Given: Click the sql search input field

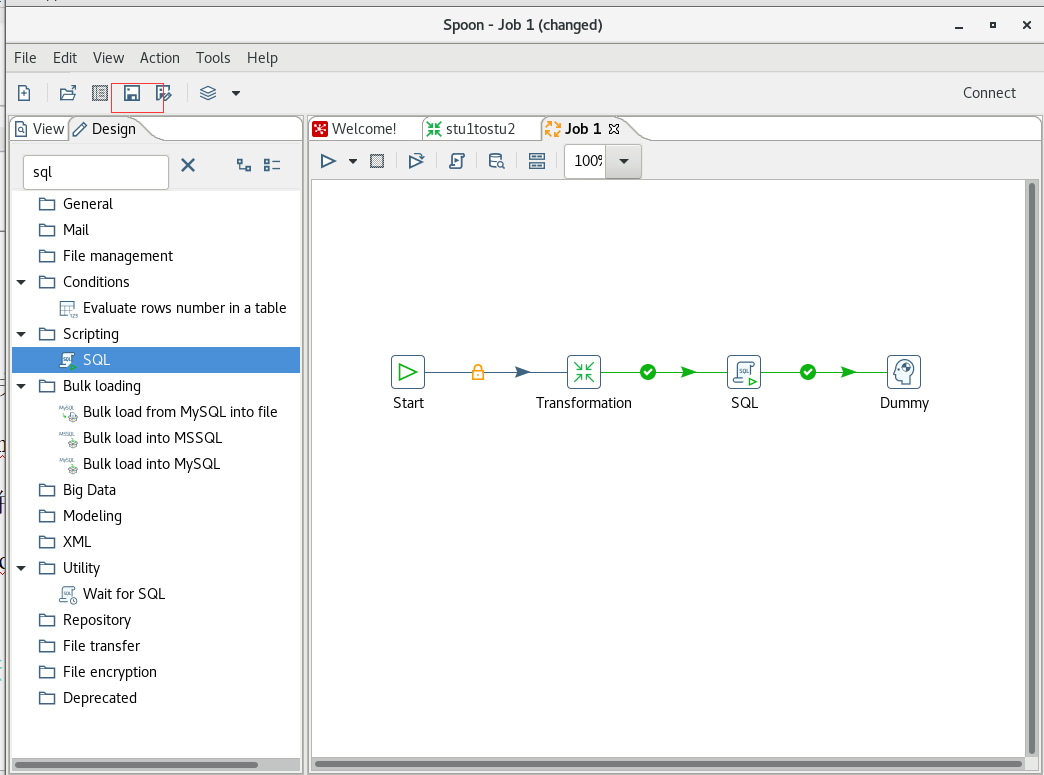Looking at the screenshot, I should pos(96,172).
